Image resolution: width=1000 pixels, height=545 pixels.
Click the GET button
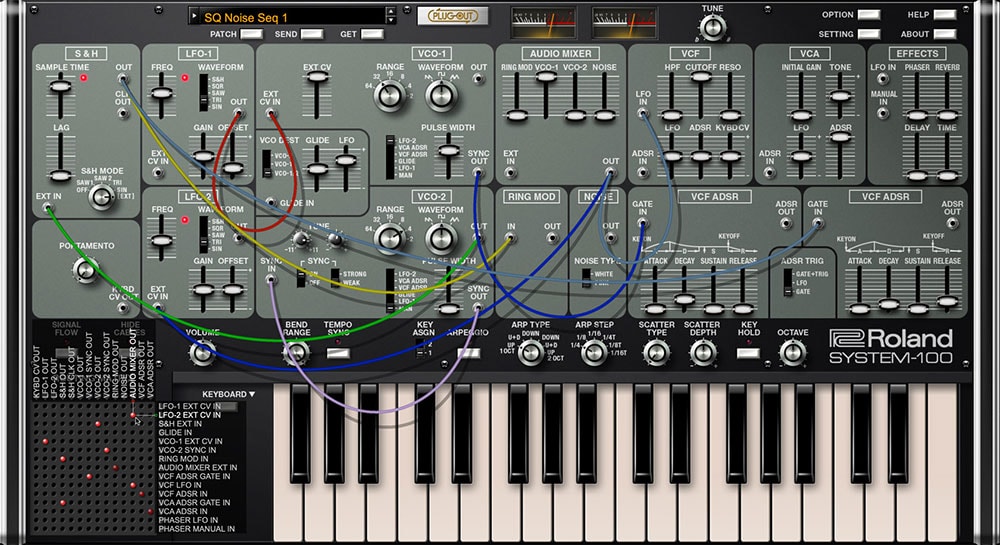tap(372, 34)
